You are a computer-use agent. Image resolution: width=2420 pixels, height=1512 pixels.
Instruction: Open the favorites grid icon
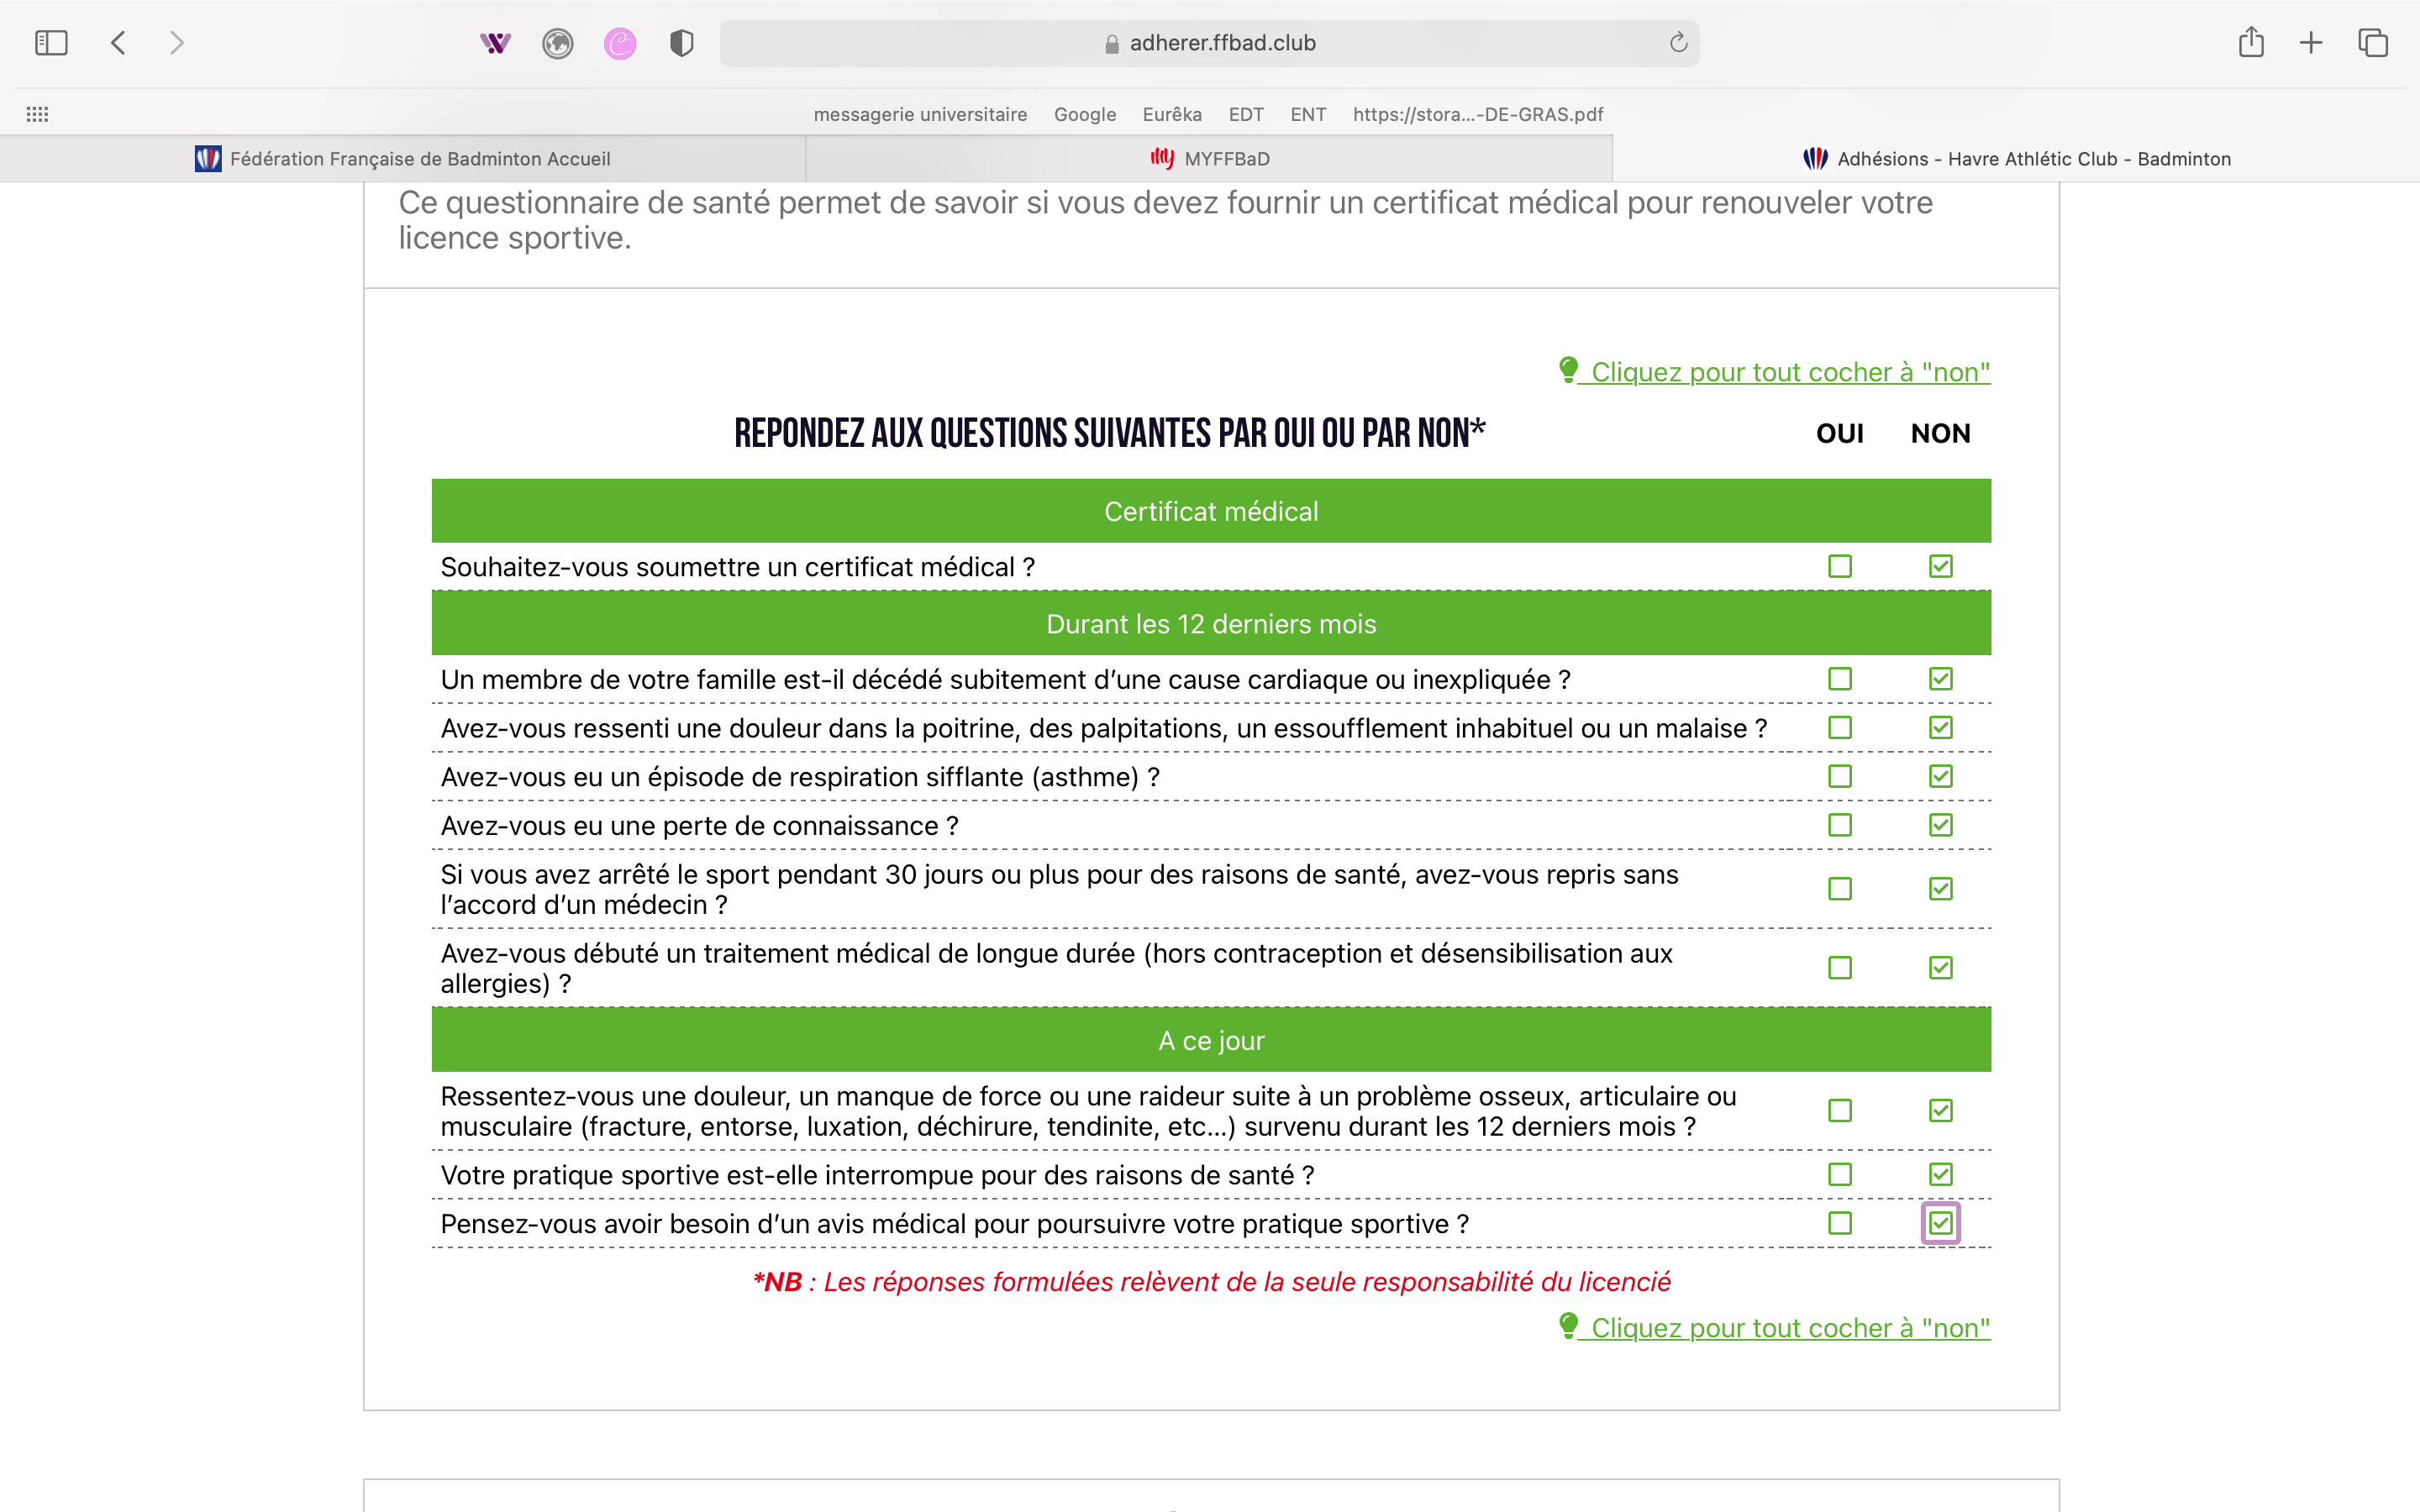pos(37,114)
